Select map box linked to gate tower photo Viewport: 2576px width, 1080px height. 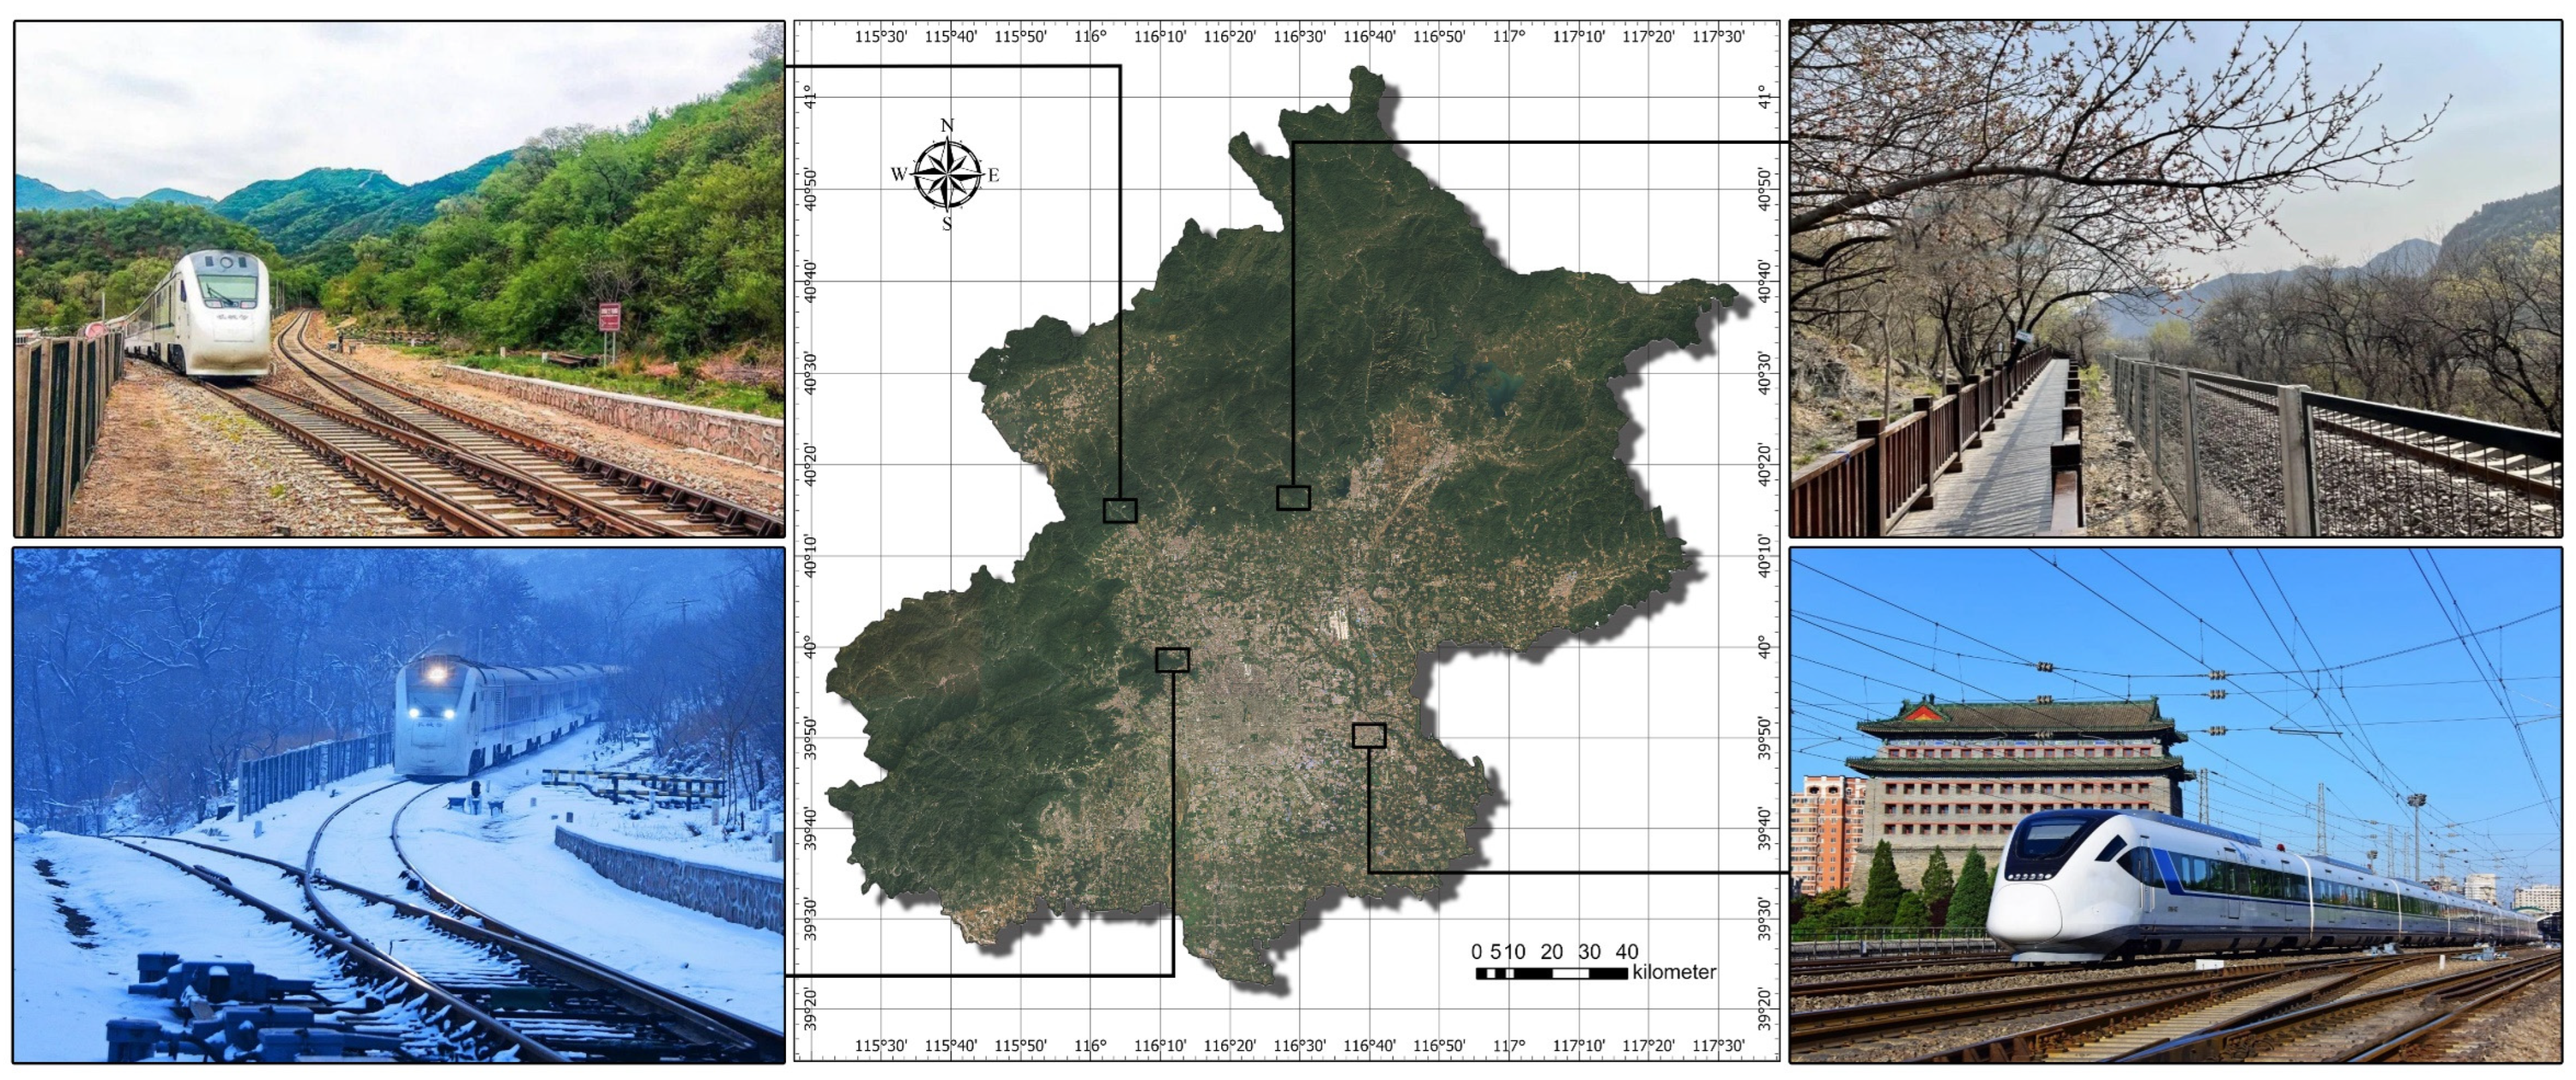click(1369, 736)
